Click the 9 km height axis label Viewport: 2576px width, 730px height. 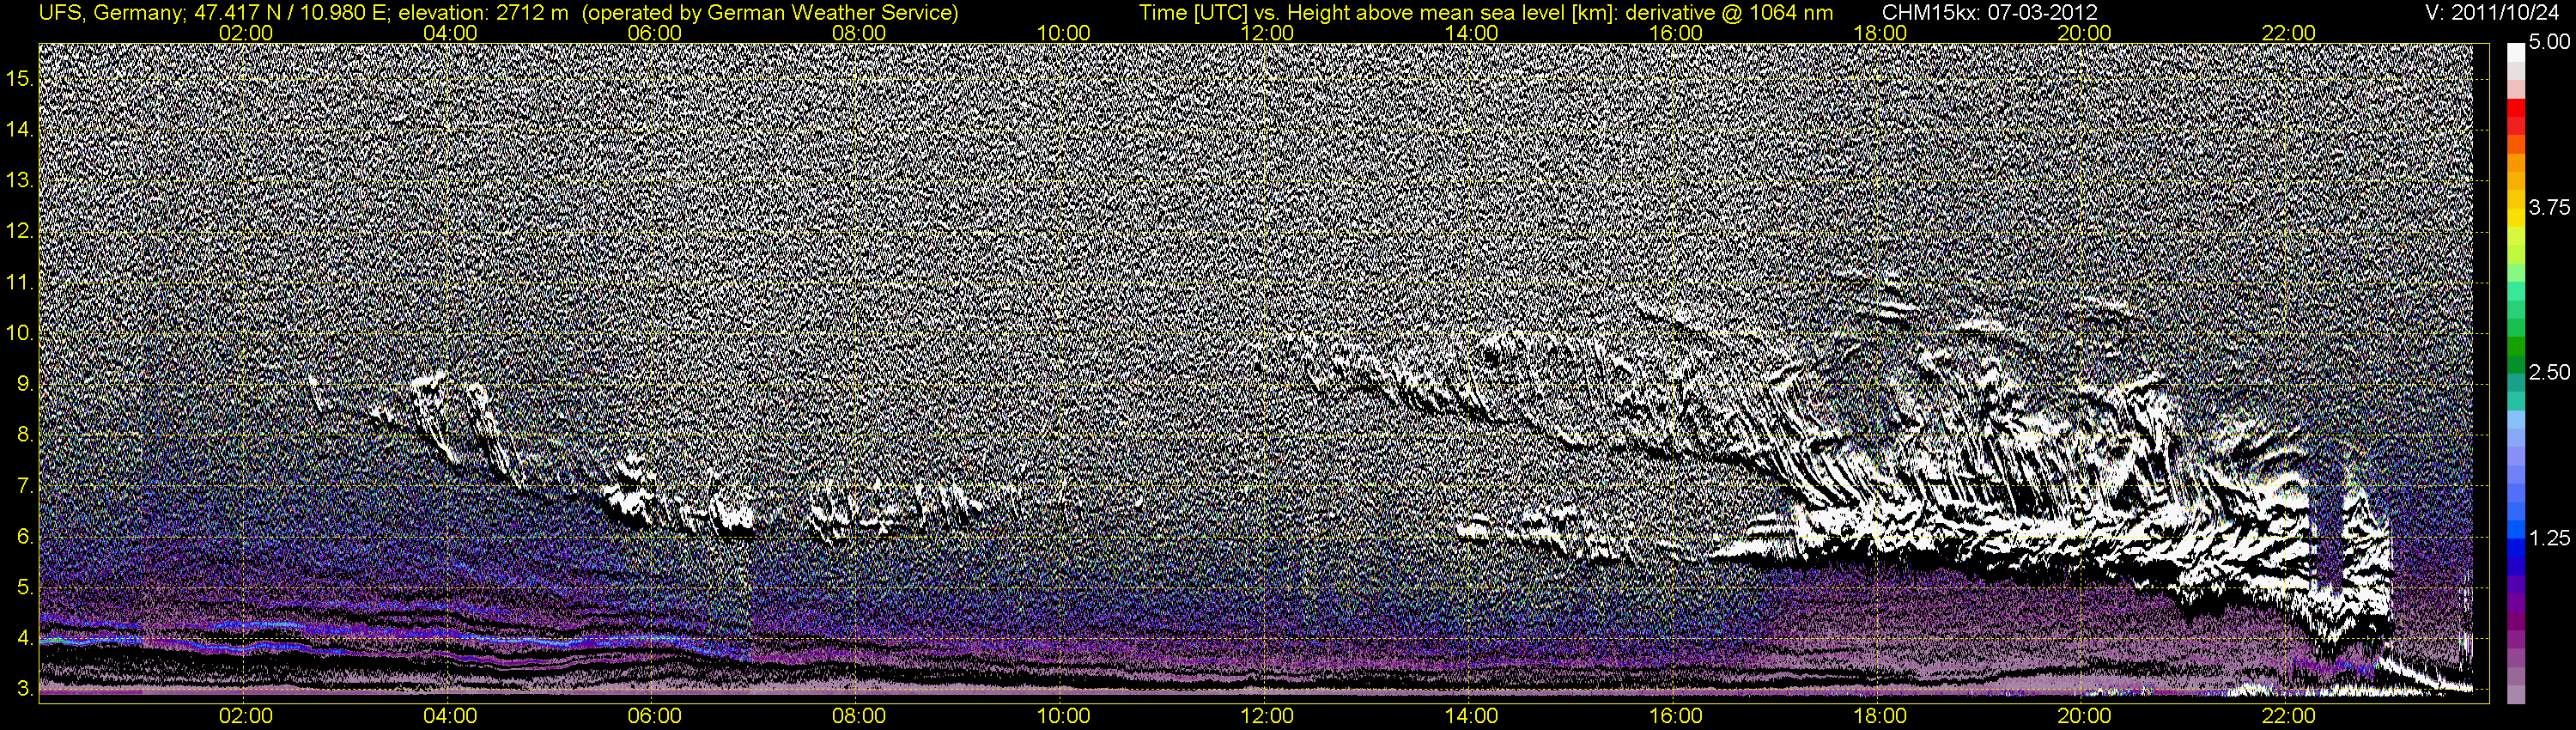click(x=25, y=384)
